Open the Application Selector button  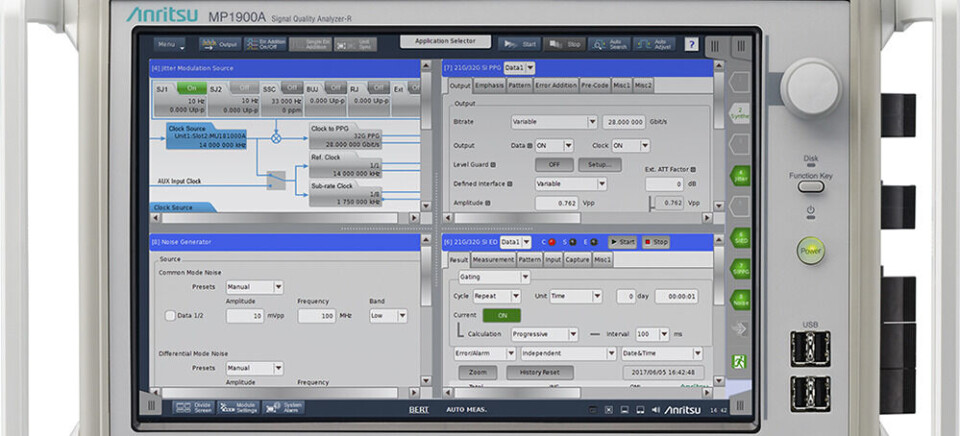pyautogui.click(x=445, y=42)
